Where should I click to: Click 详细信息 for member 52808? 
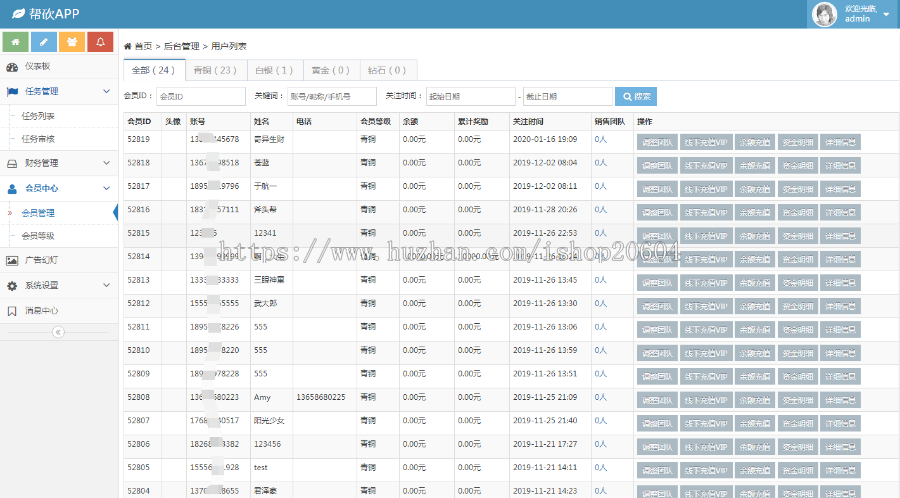840,400
